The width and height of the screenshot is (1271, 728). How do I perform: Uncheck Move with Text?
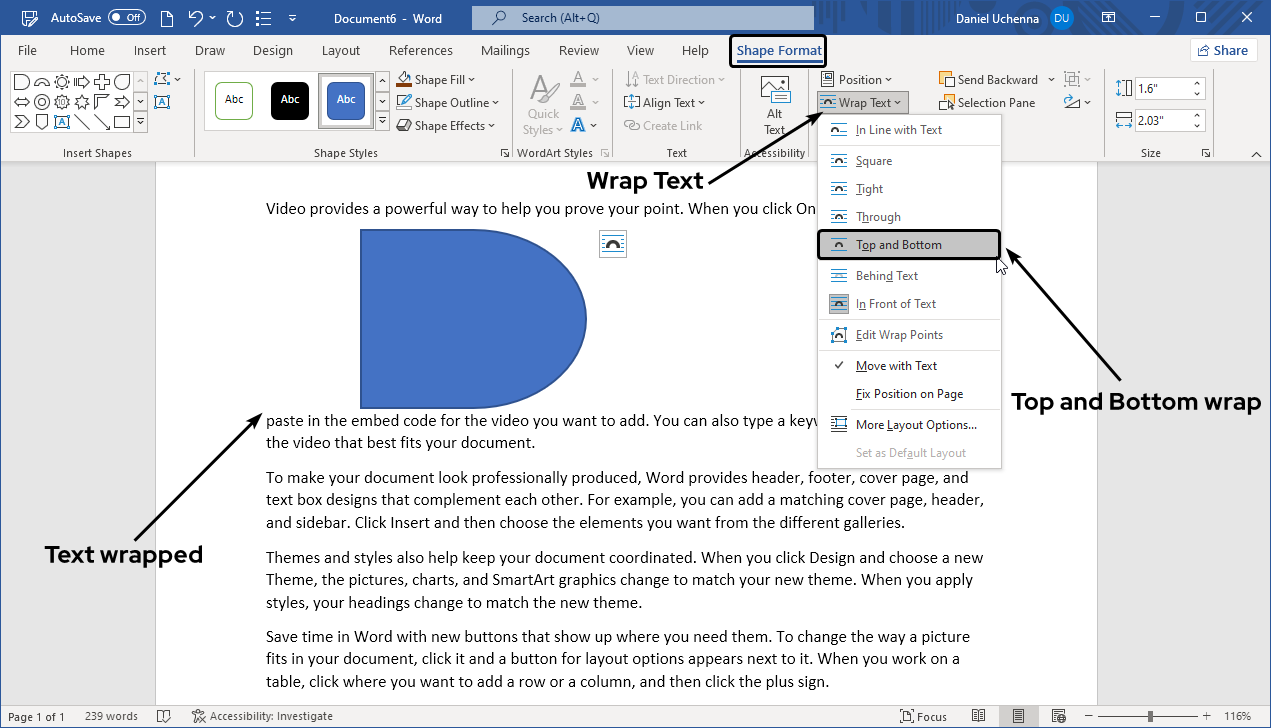click(x=895, y=365)
